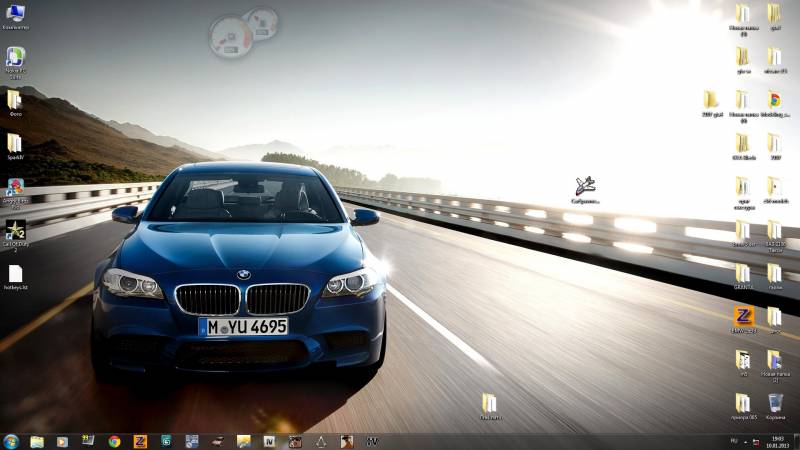Select the Angry Birds game shortcut
This screenshot has height=450, width=800.
[15, 193]
